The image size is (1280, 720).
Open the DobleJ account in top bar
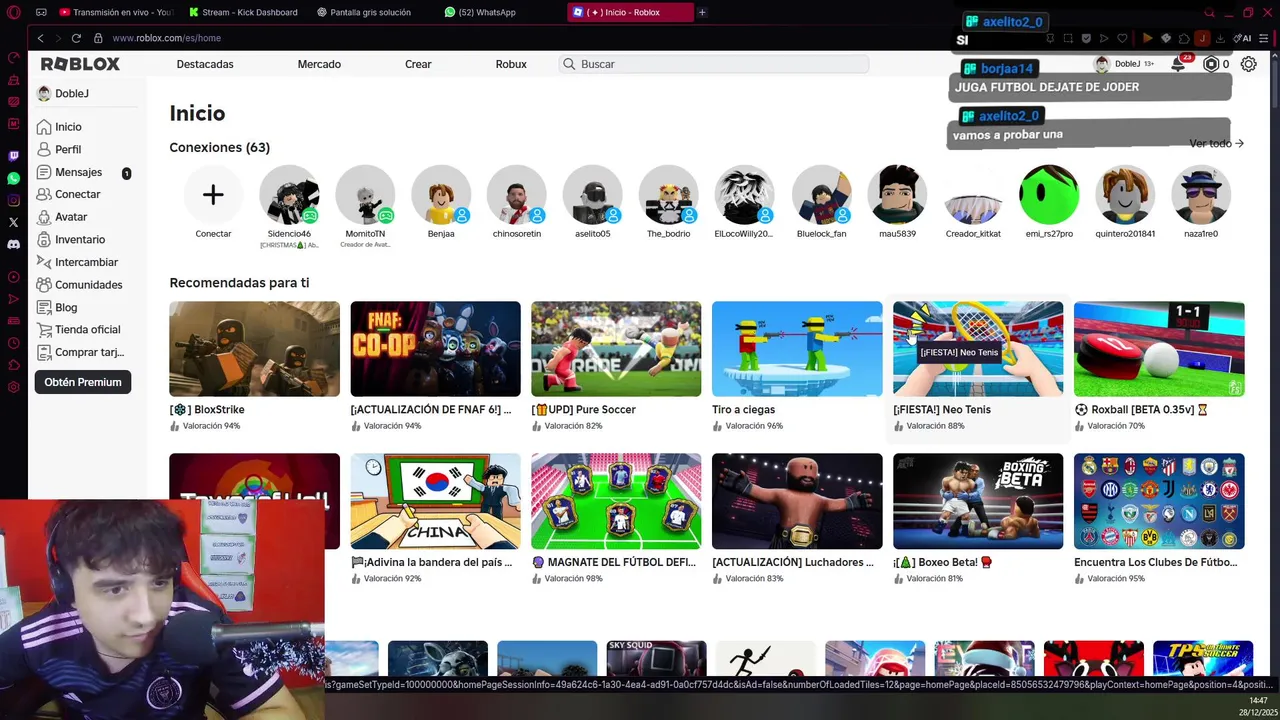coord(1124,64)
